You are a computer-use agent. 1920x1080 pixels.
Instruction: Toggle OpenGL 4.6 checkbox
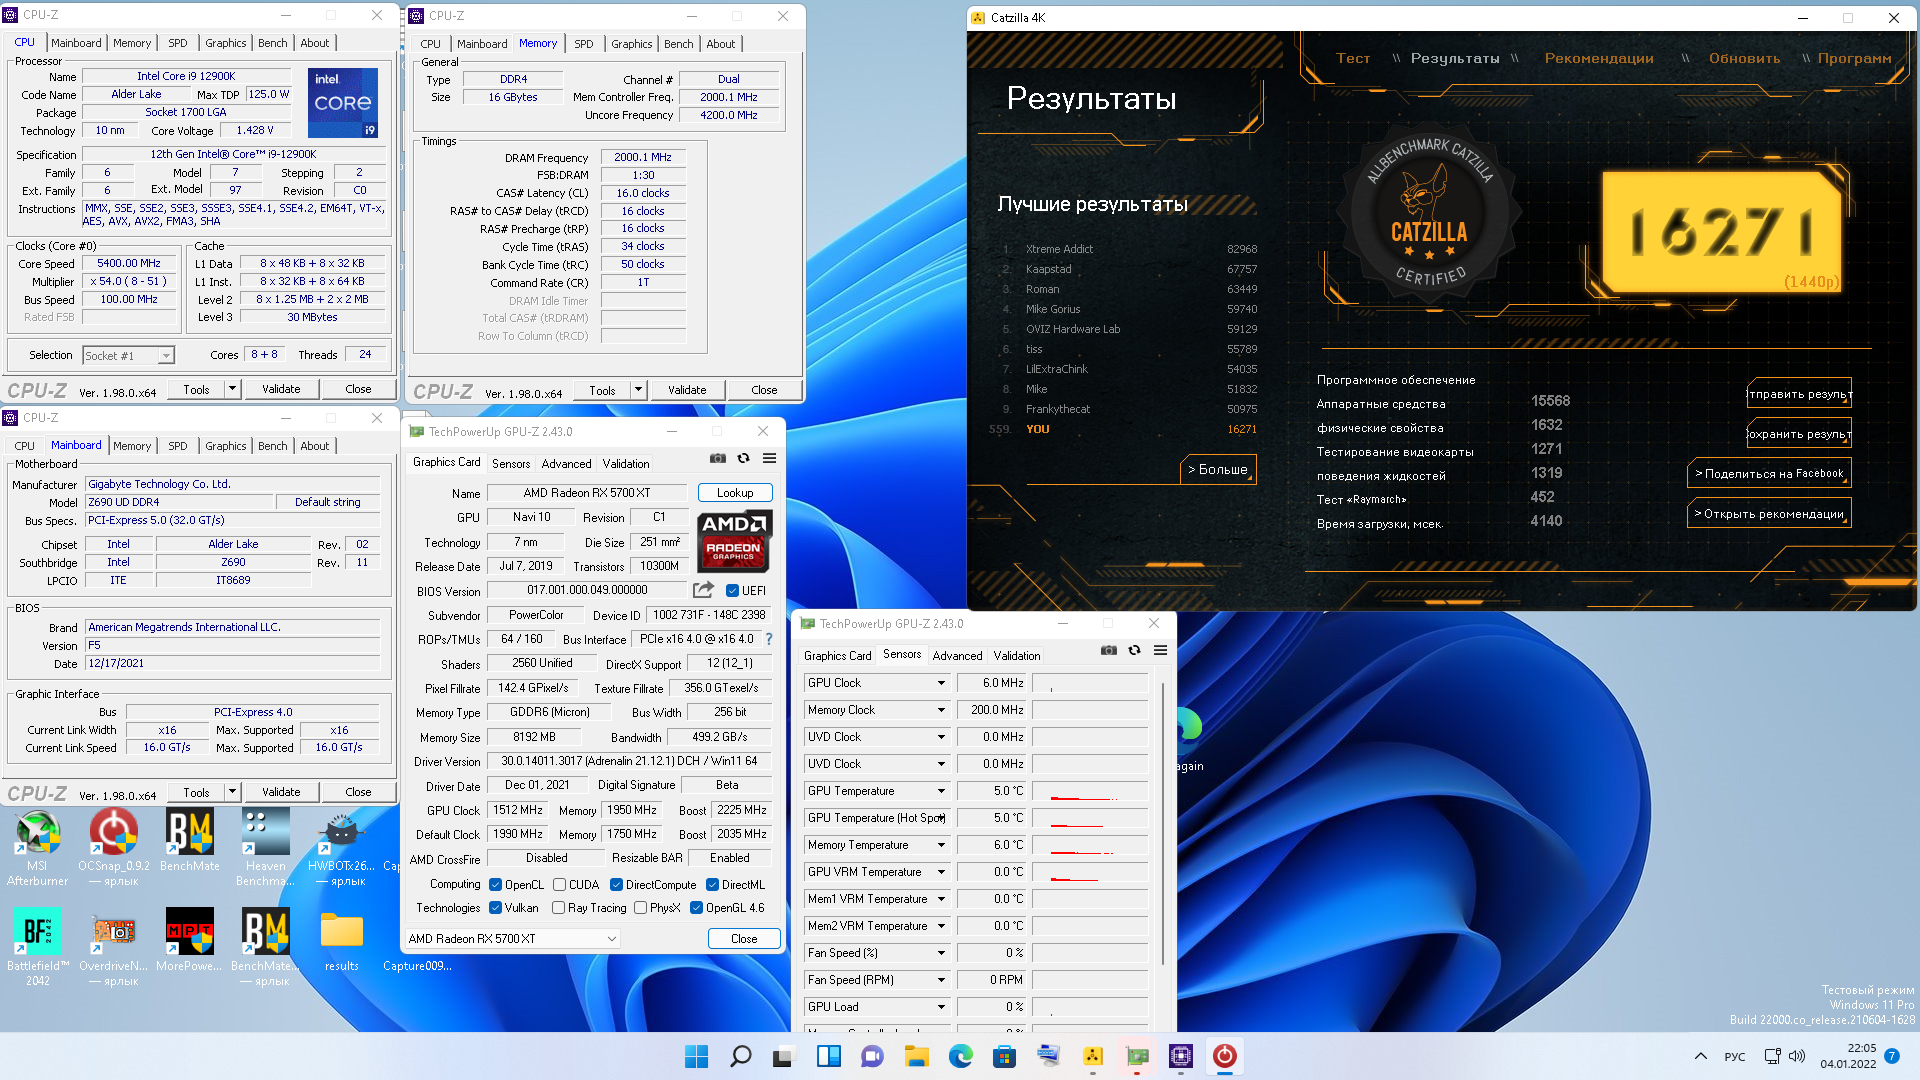[x=696, y=908]
